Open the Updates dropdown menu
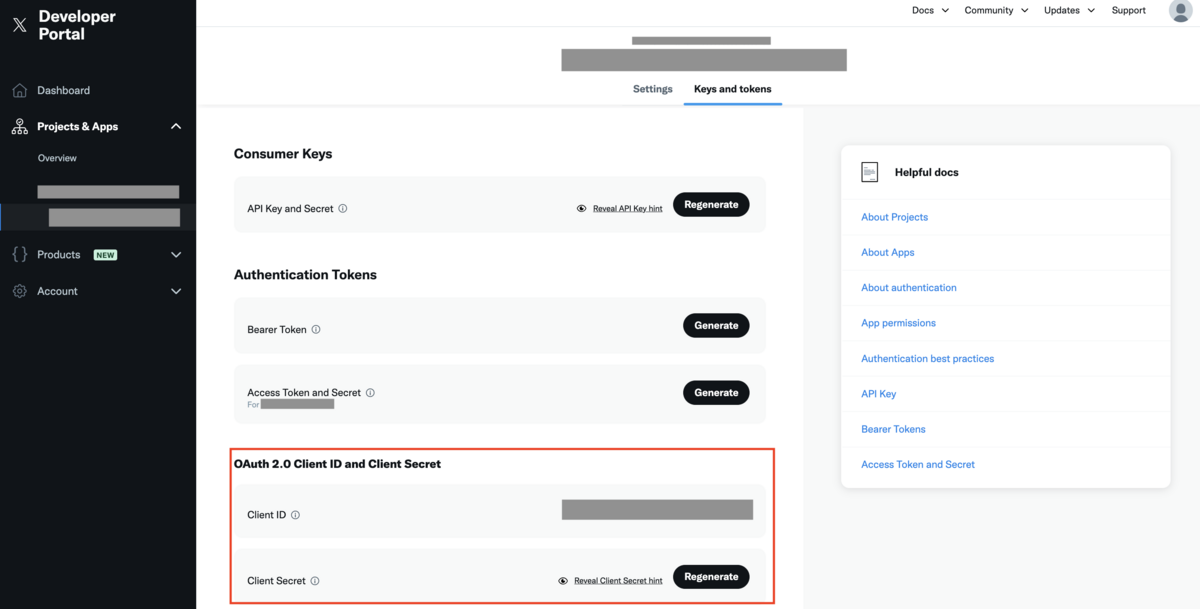Image resolution: width=1200 pixels, height=609 pixels. point(1069,10)
